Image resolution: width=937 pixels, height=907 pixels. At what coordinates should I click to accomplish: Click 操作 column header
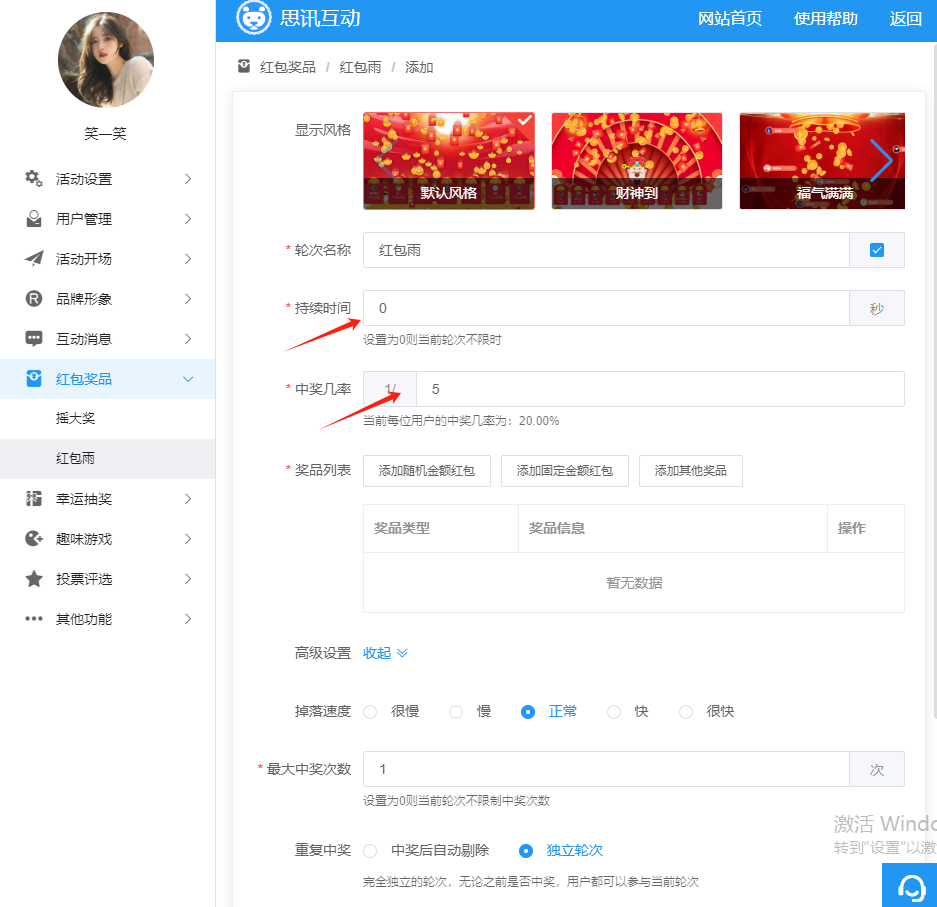pos(852,528)
